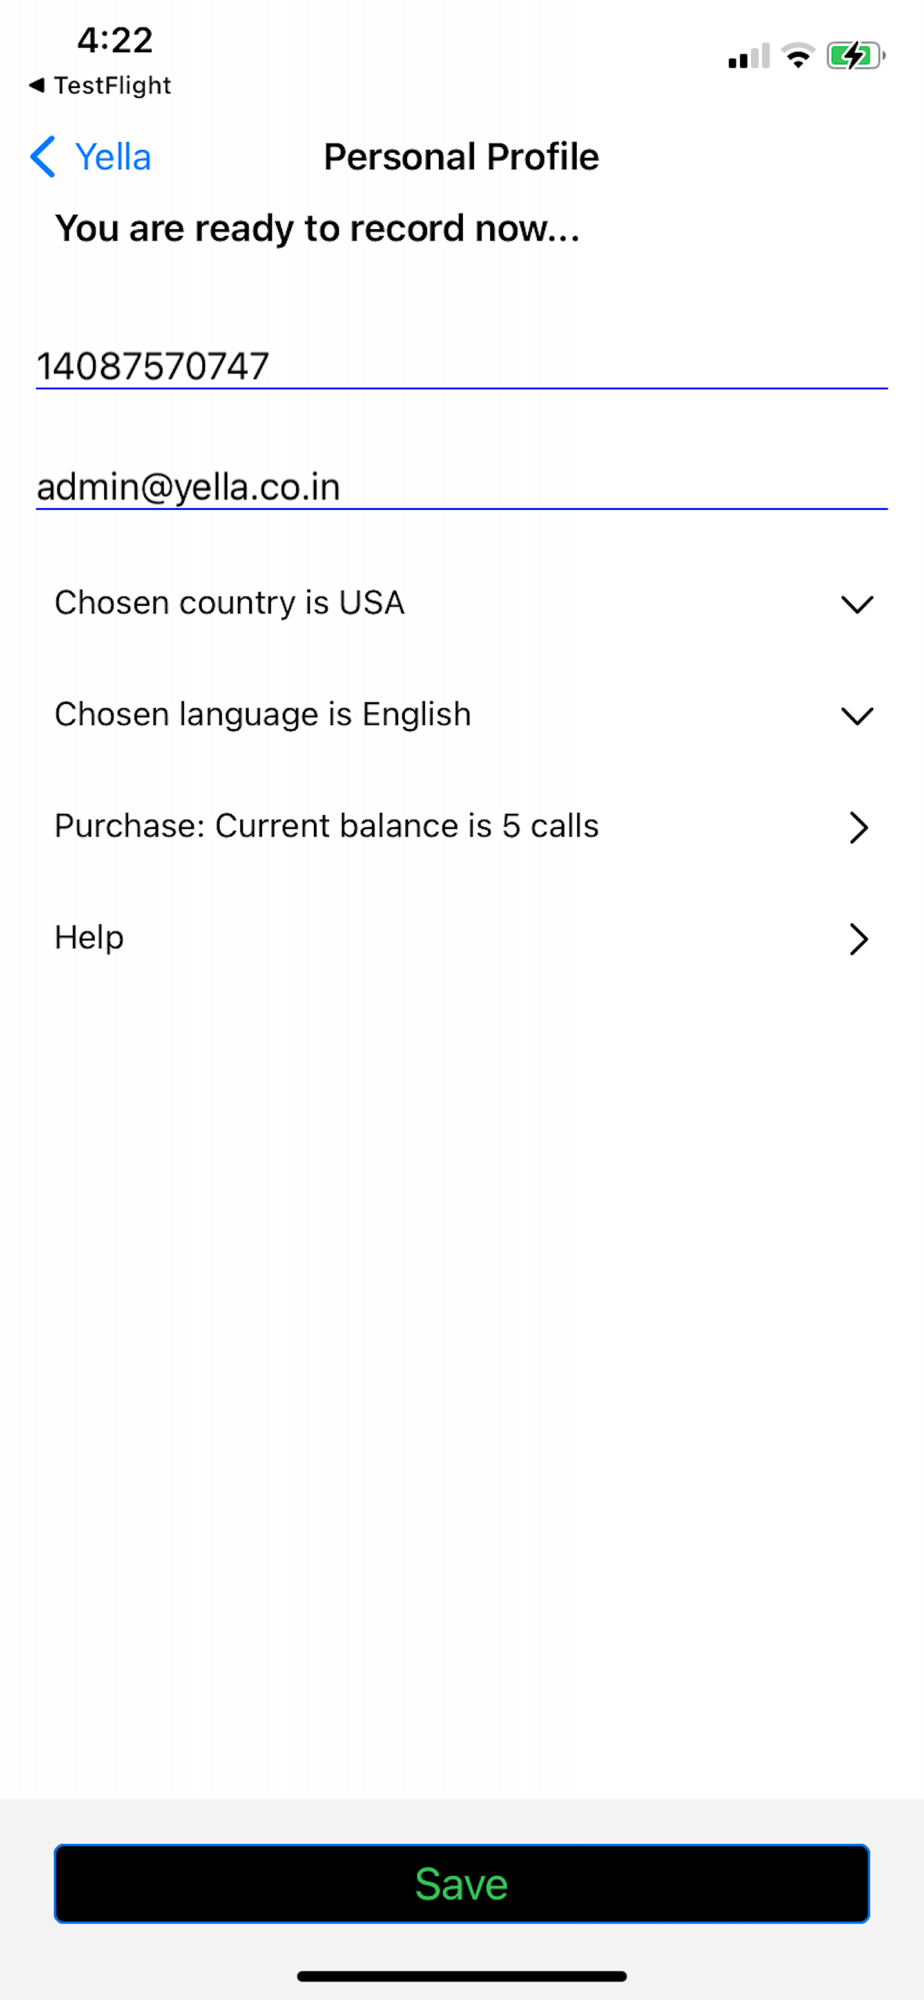The height and width of the screenshot is (2000, 924).
Task: Click the phone number field 14087570747
Action: tap(461, 366)
